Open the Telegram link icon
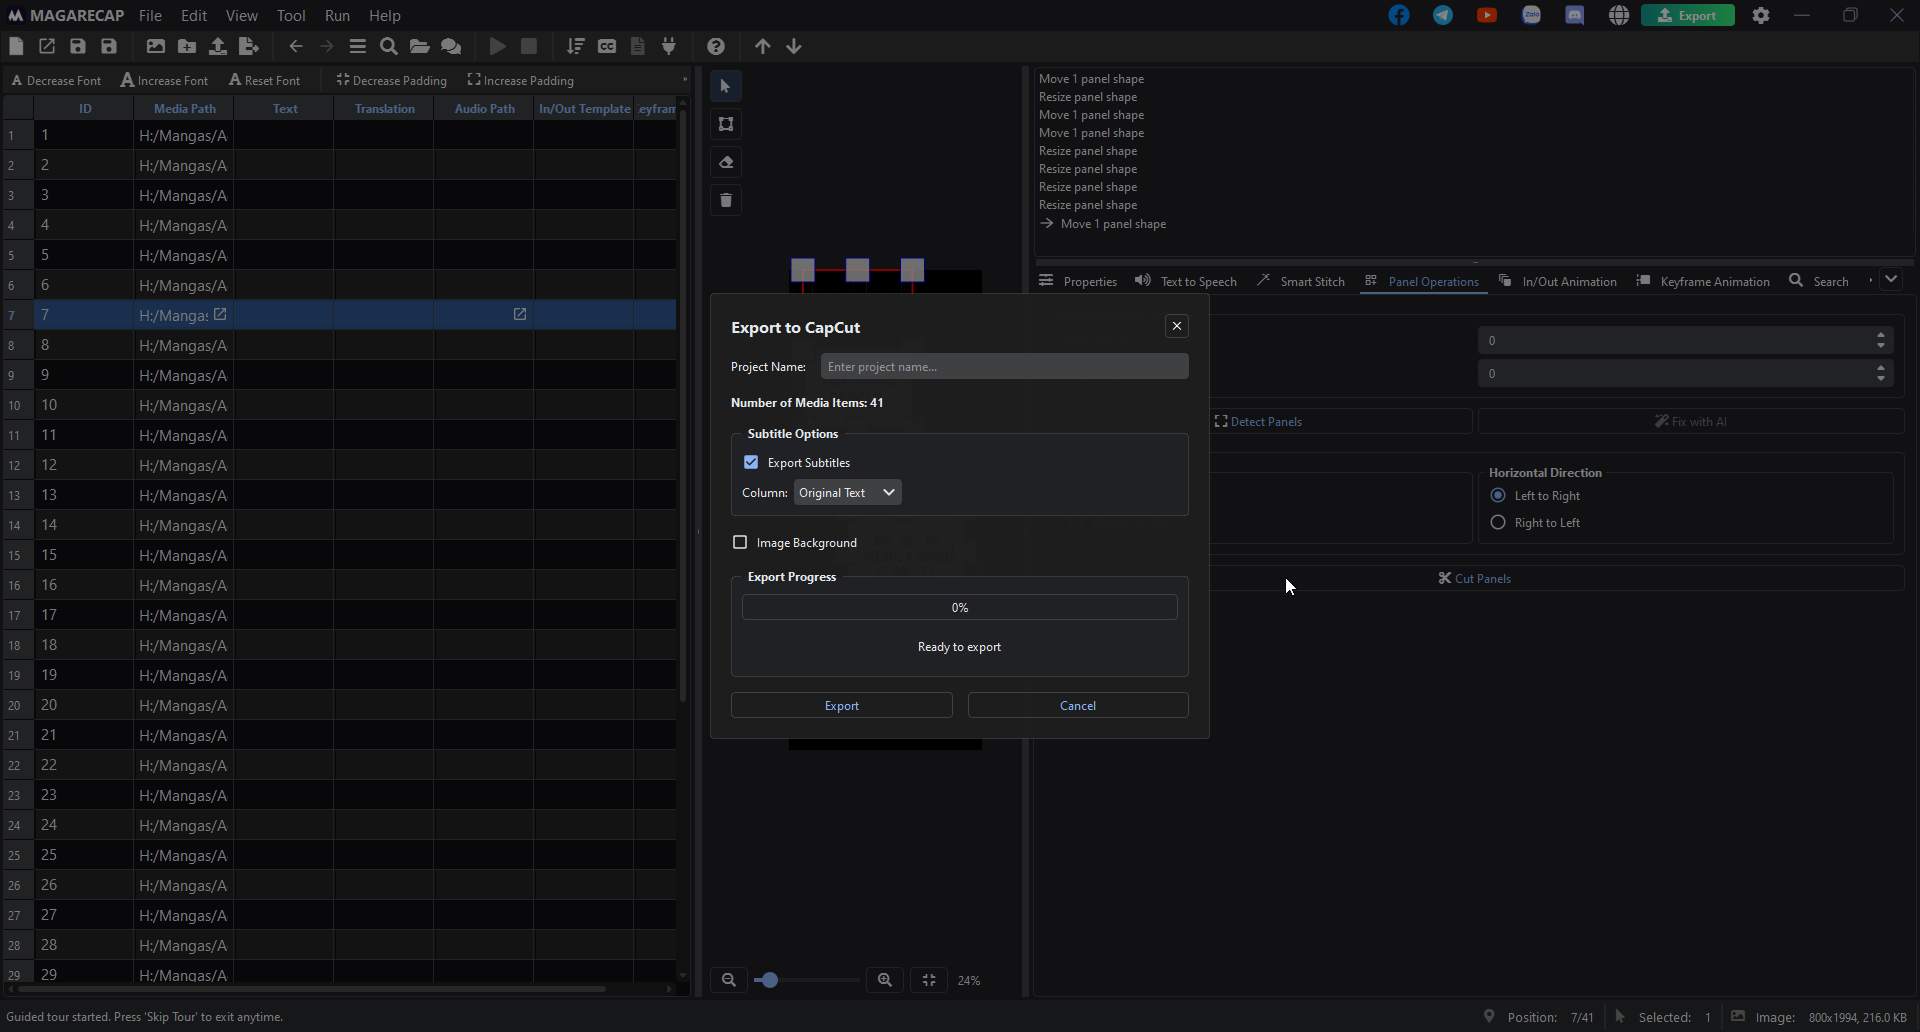1920x1032 pixels. (1443, 15)
